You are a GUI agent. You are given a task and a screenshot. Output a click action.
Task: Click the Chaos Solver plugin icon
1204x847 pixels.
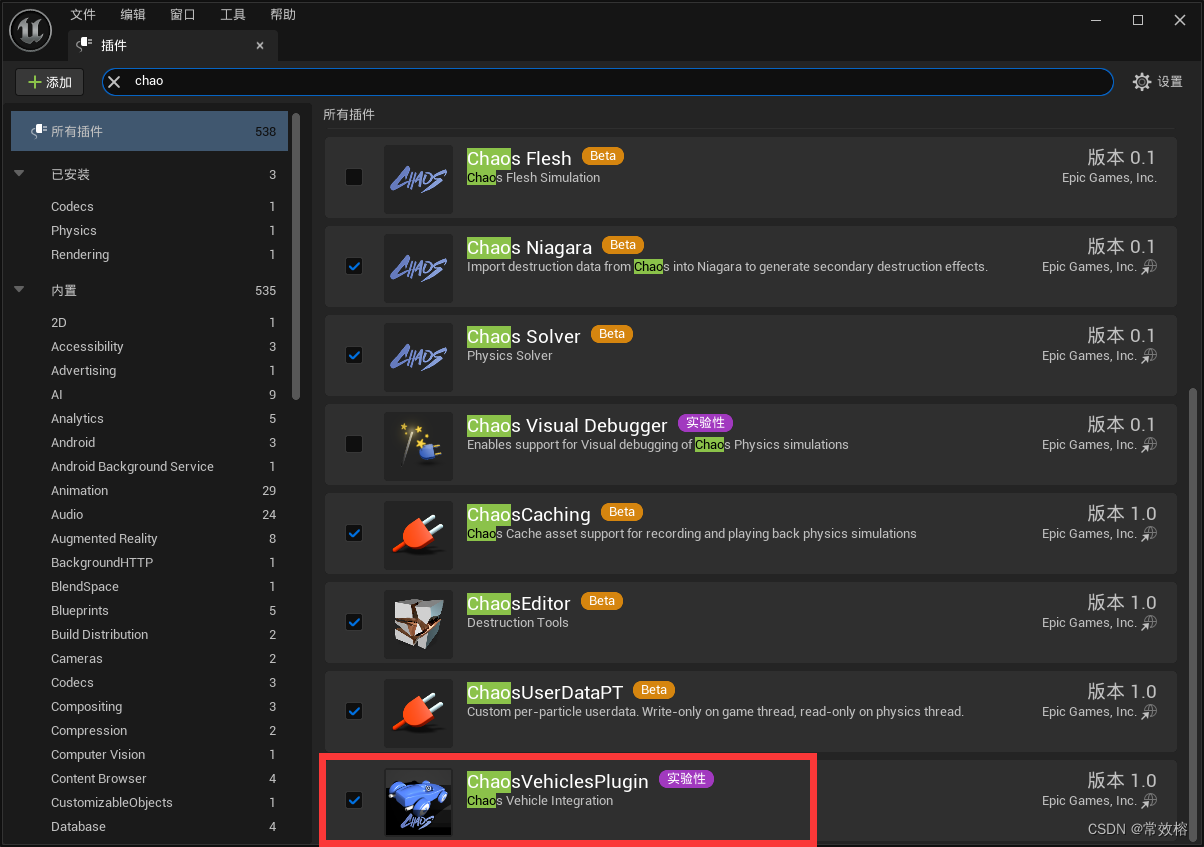tap(418, 358)
